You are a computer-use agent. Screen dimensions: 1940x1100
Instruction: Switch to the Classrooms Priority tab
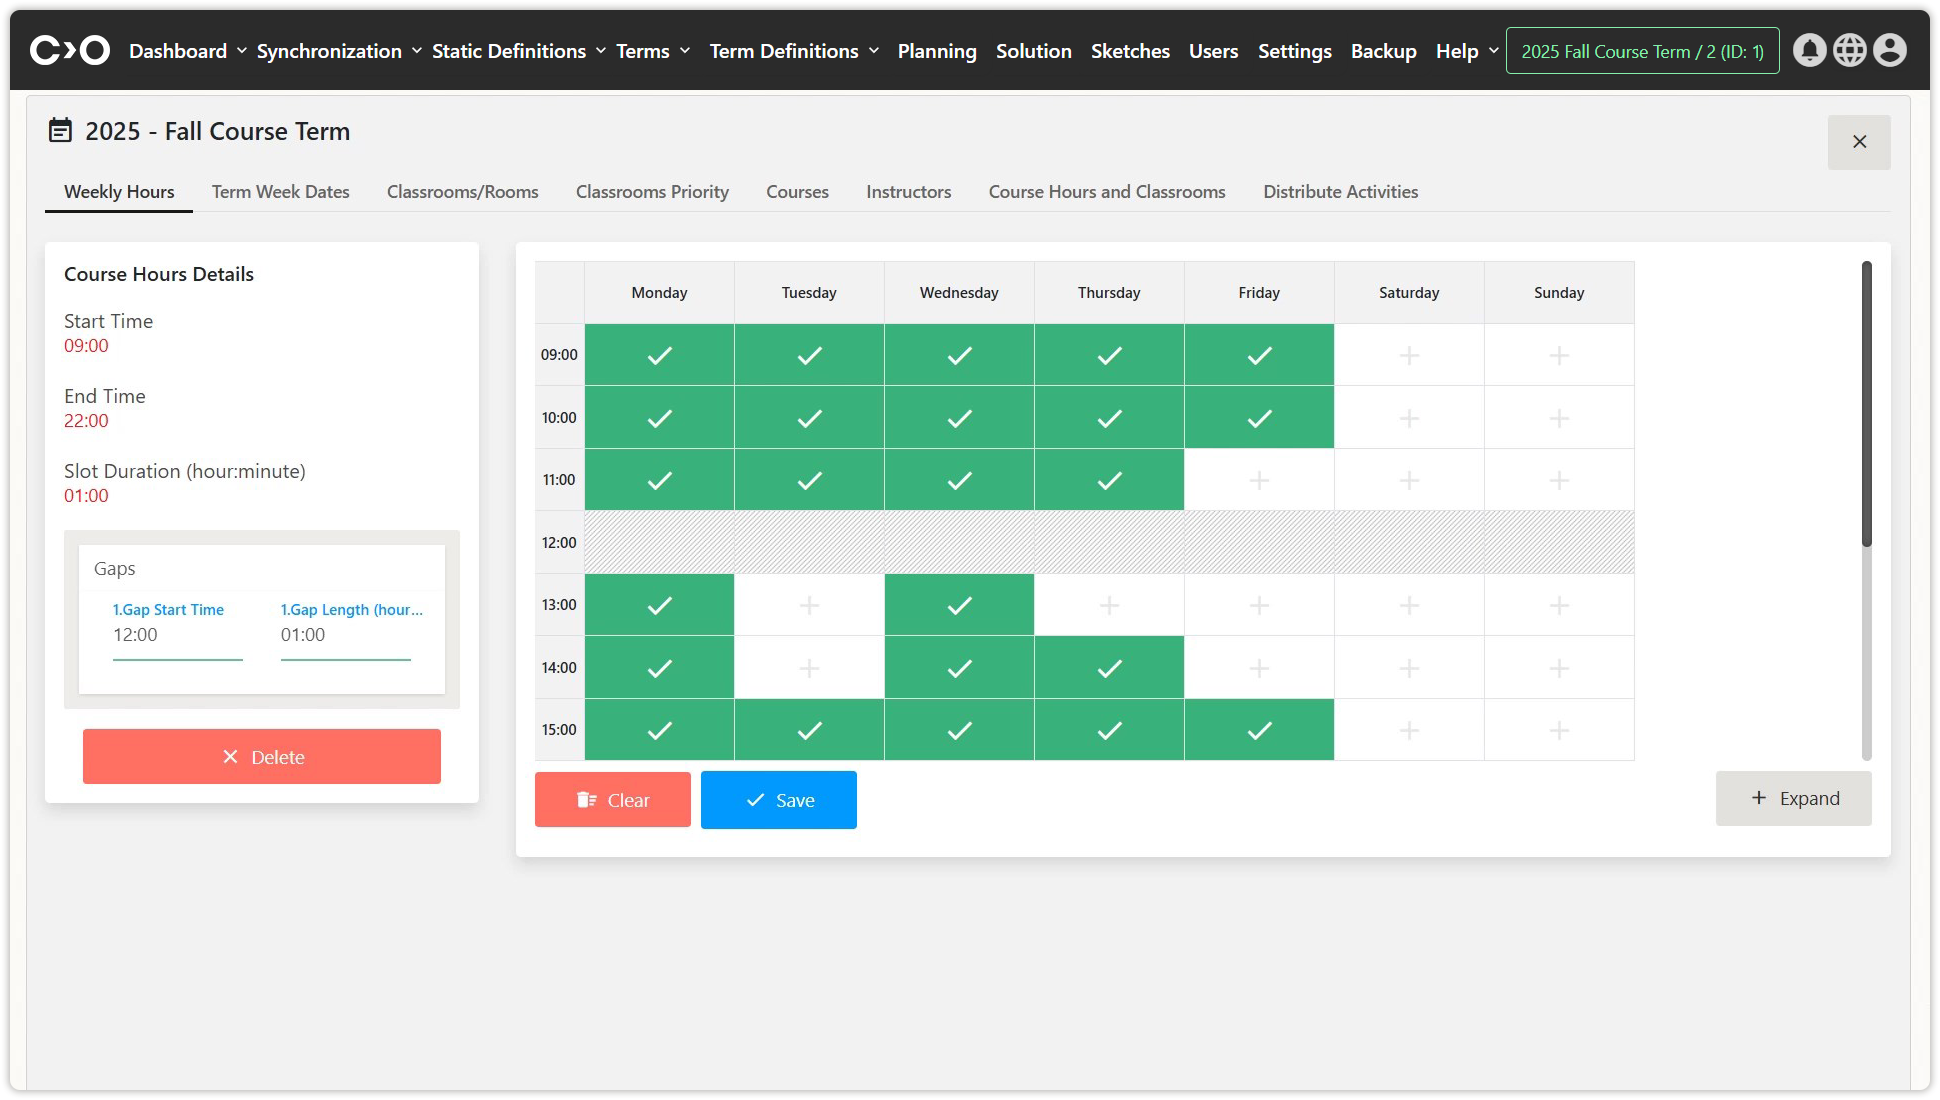[652, 192]
